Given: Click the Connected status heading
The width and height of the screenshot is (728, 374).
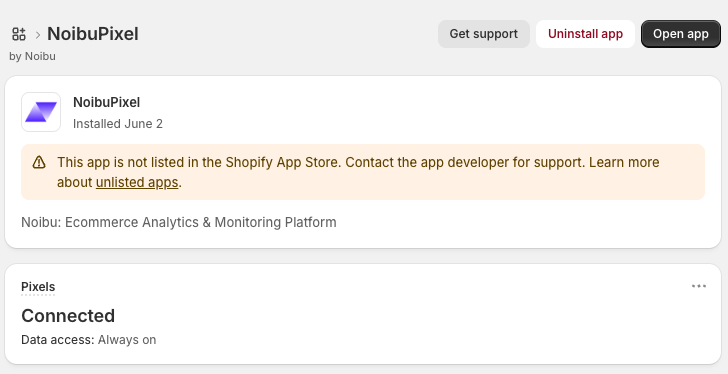Looking at the screenshot, I should pos(68,316).
